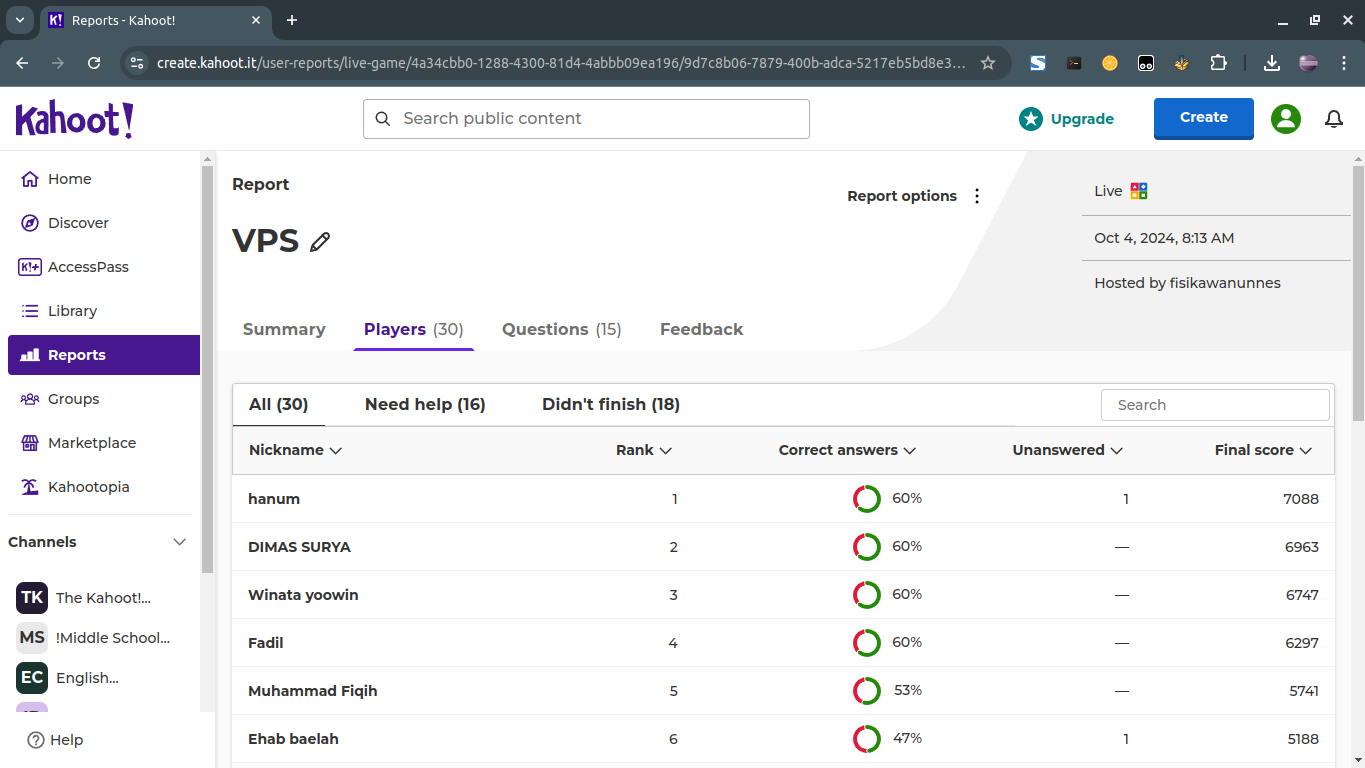Image resolution: width=1365 pixels, height=768 pixels.
Task: Open The Kahoot! channel TK icon
Action: (32, 598)
